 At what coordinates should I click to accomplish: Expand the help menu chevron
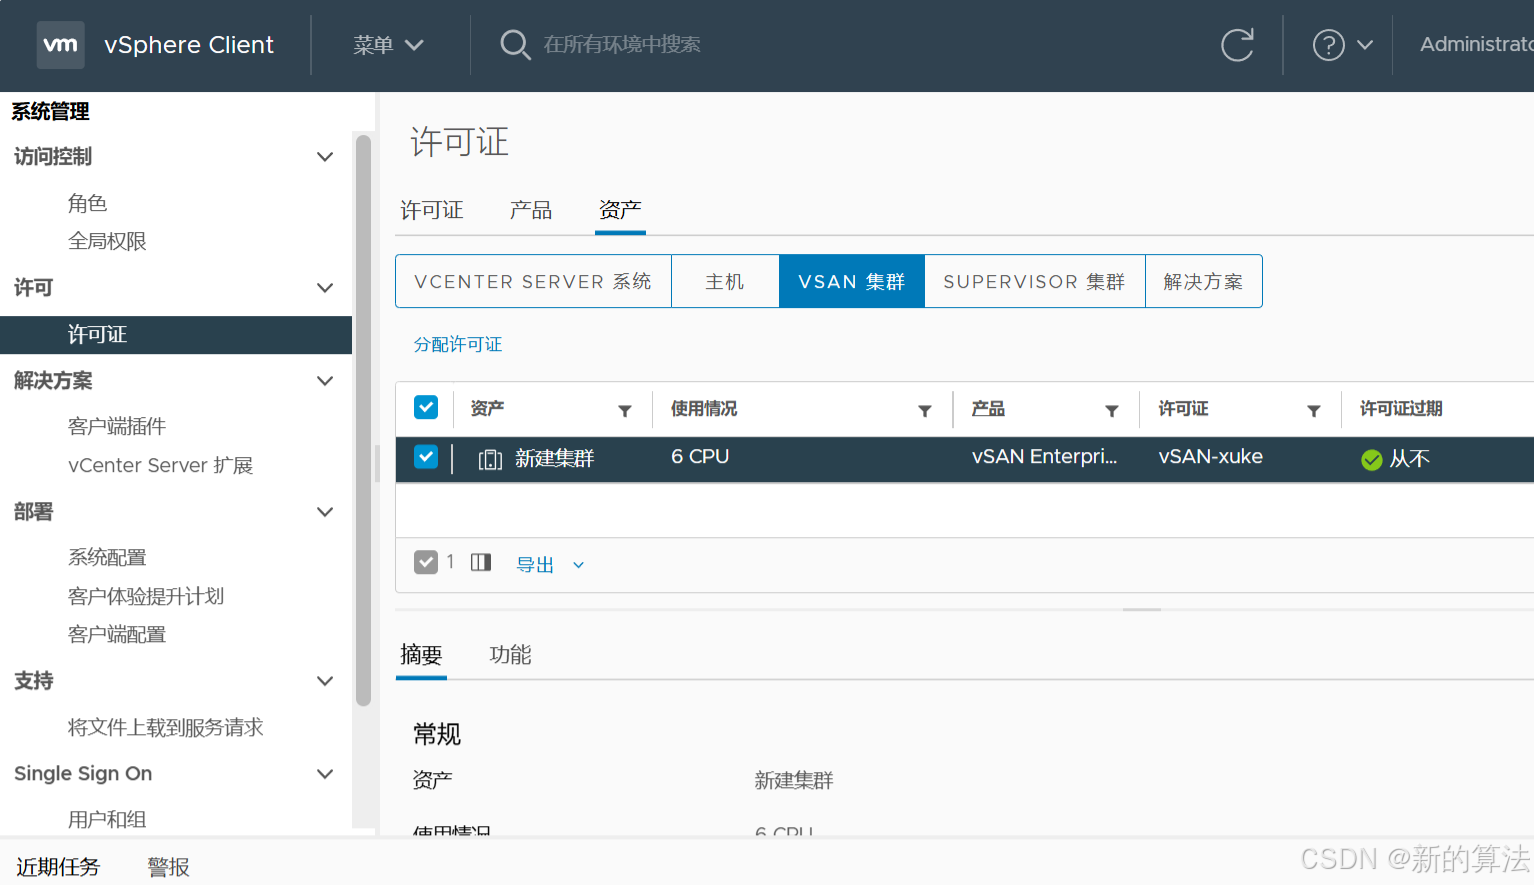point(1365,45)
